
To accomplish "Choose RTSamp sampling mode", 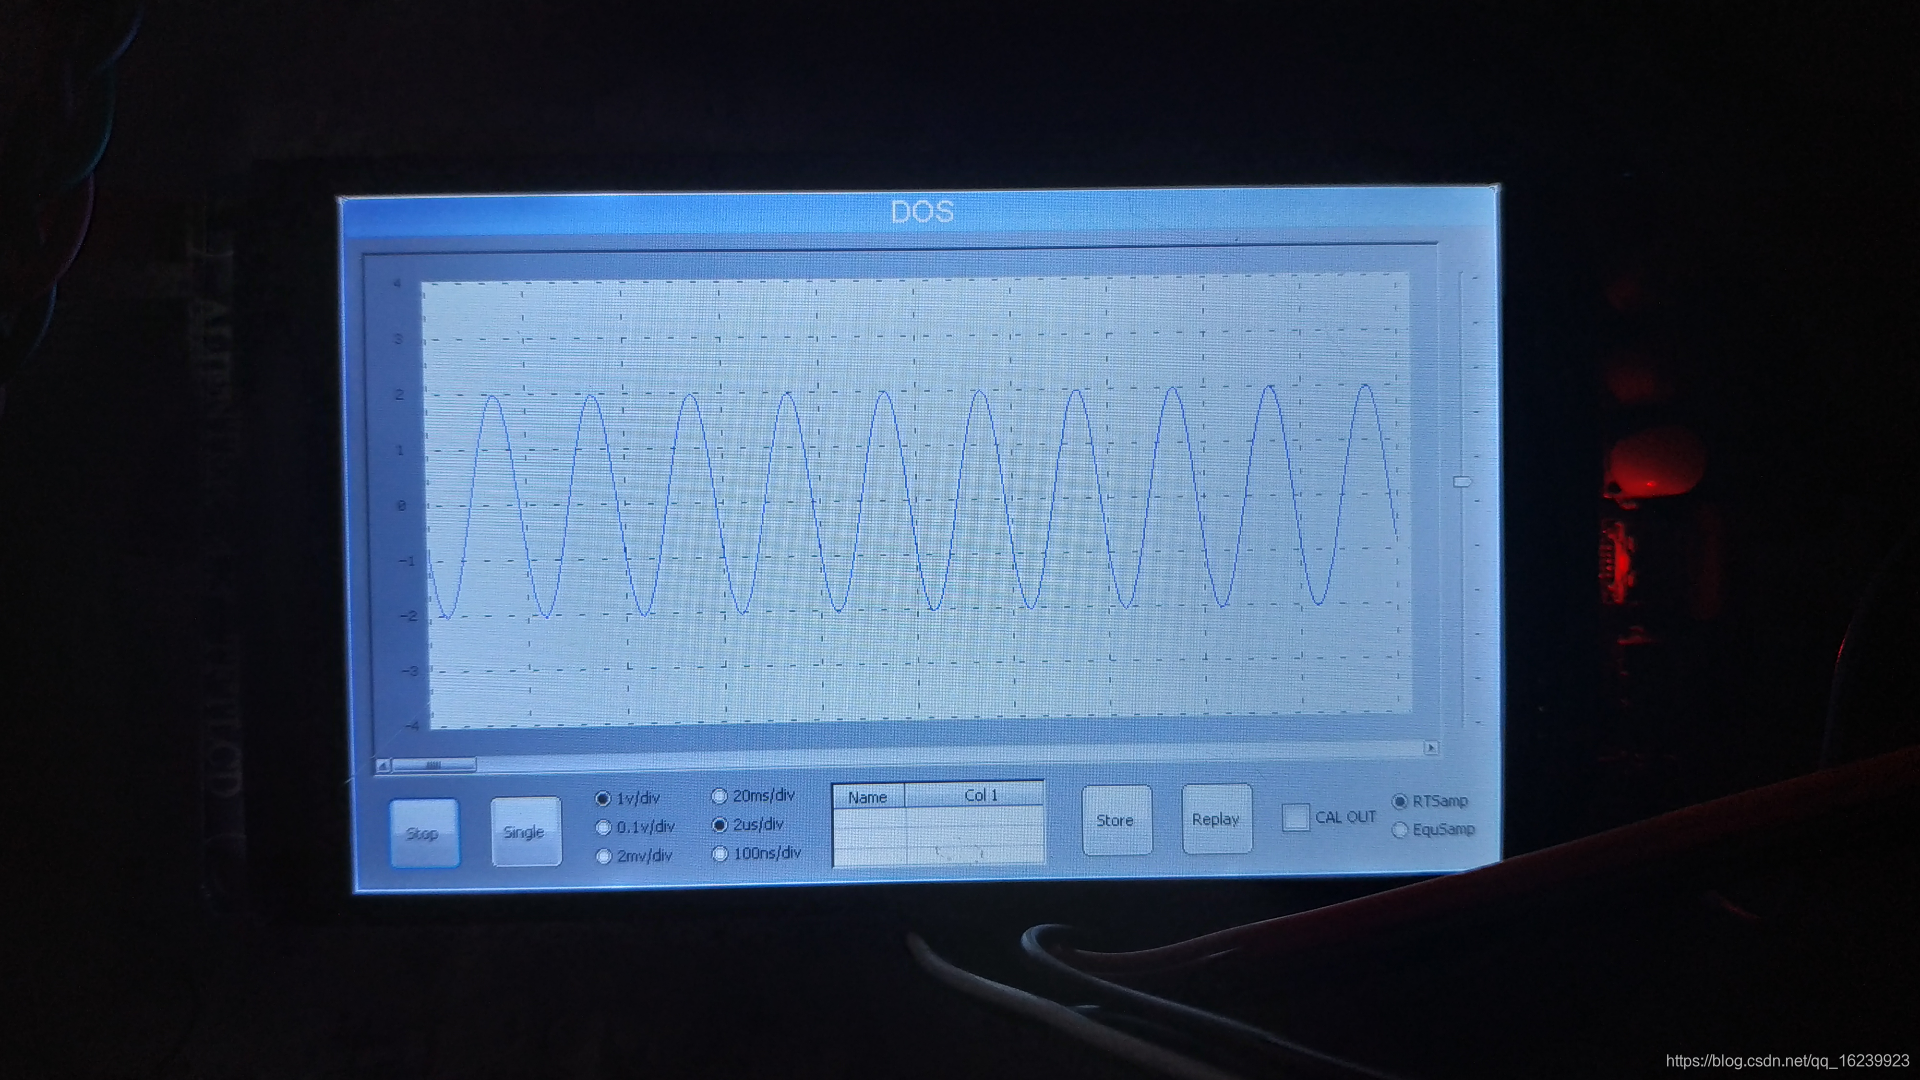I will click(1400, 802).
